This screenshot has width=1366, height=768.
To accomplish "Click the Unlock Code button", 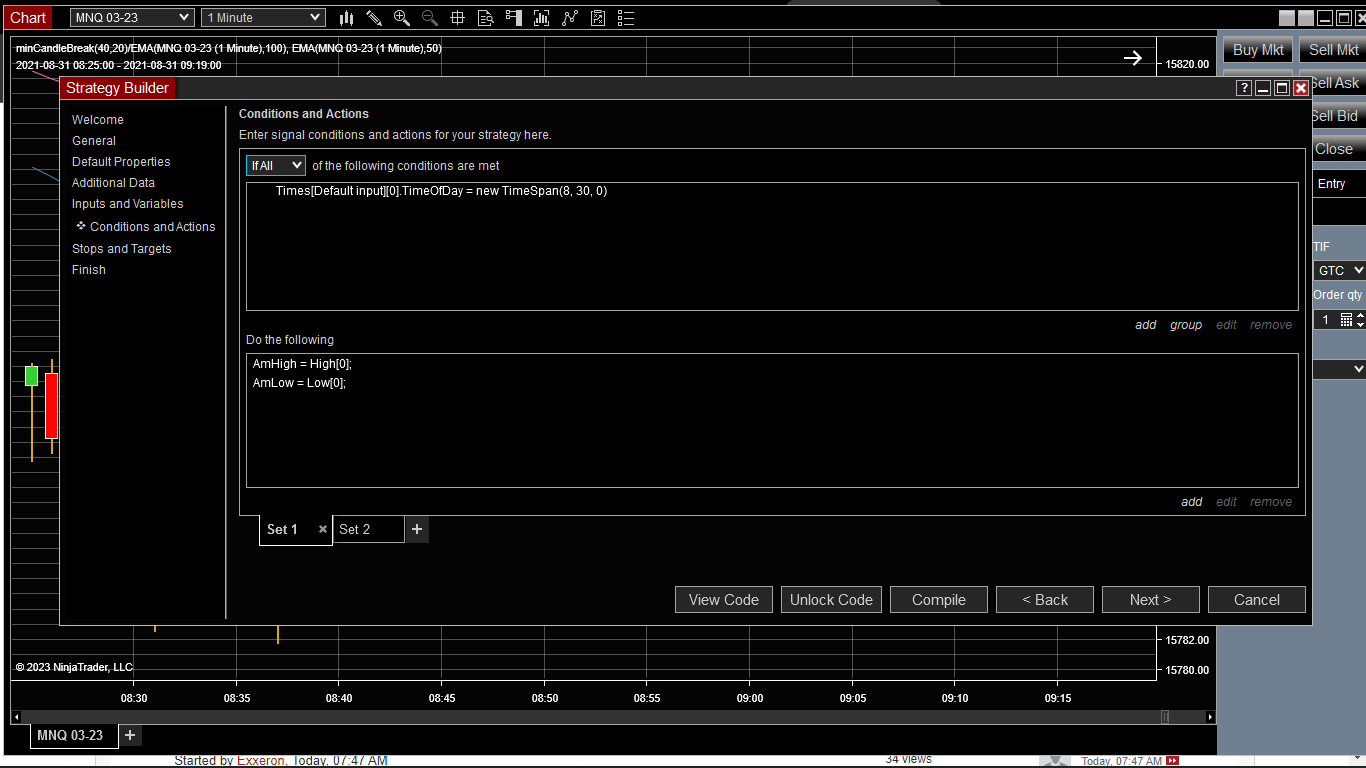I will click(831, 600).
